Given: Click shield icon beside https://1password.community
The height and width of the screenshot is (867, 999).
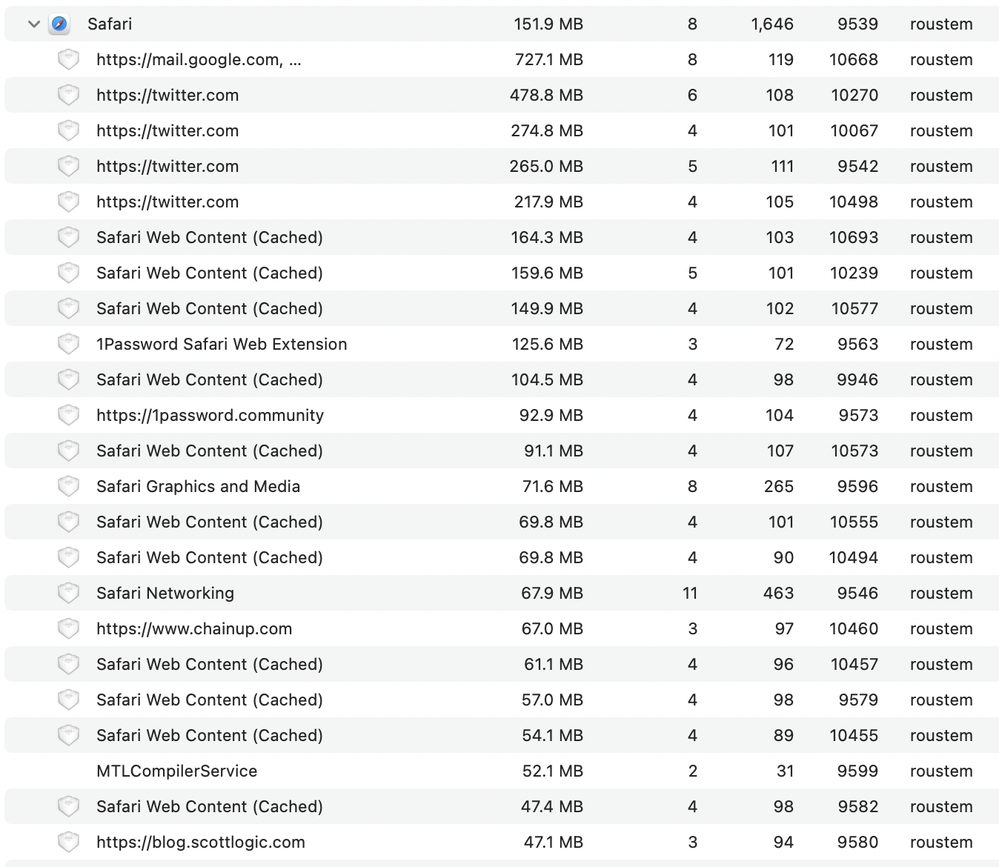Looking at the screenshot, I should (x=68, y=415).
